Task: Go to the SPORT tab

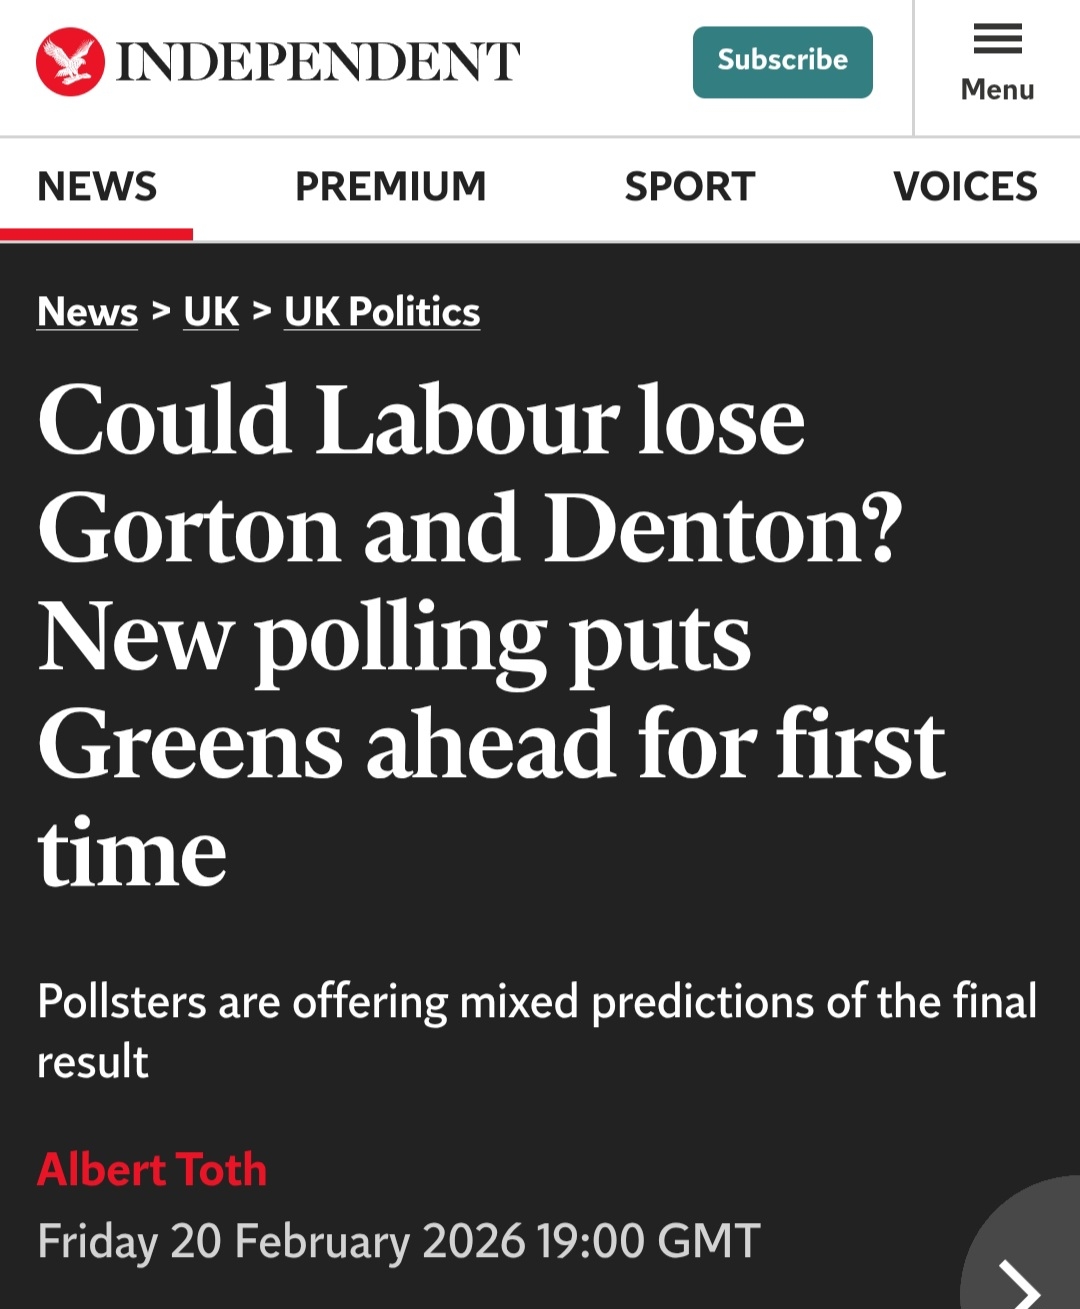Action: point(689,187)
